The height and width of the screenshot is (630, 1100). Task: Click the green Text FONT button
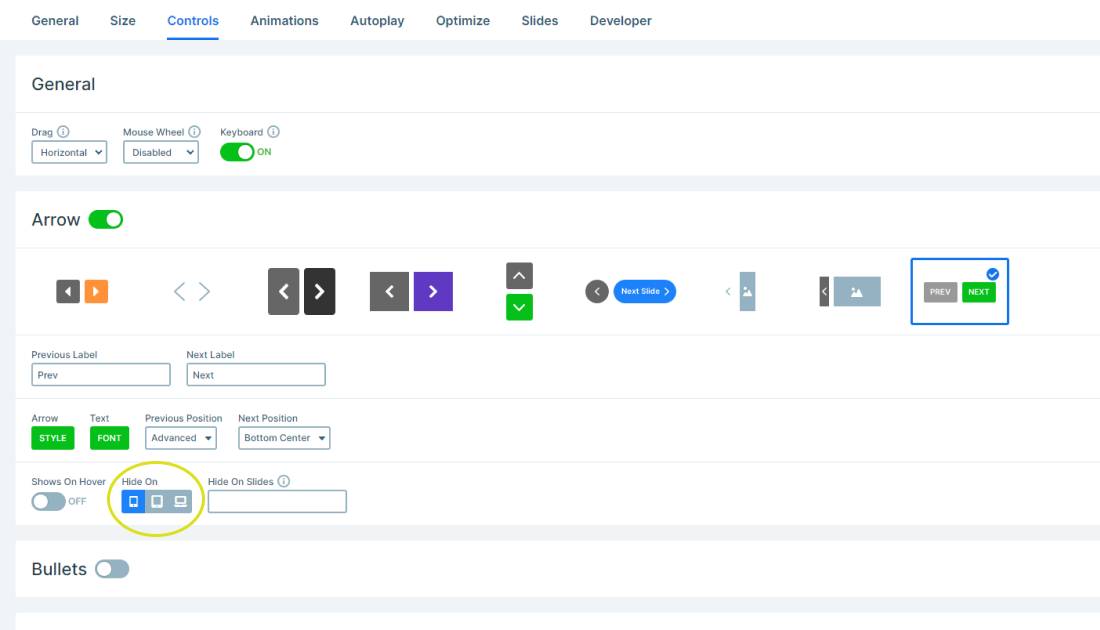click(x=109, y=438)
